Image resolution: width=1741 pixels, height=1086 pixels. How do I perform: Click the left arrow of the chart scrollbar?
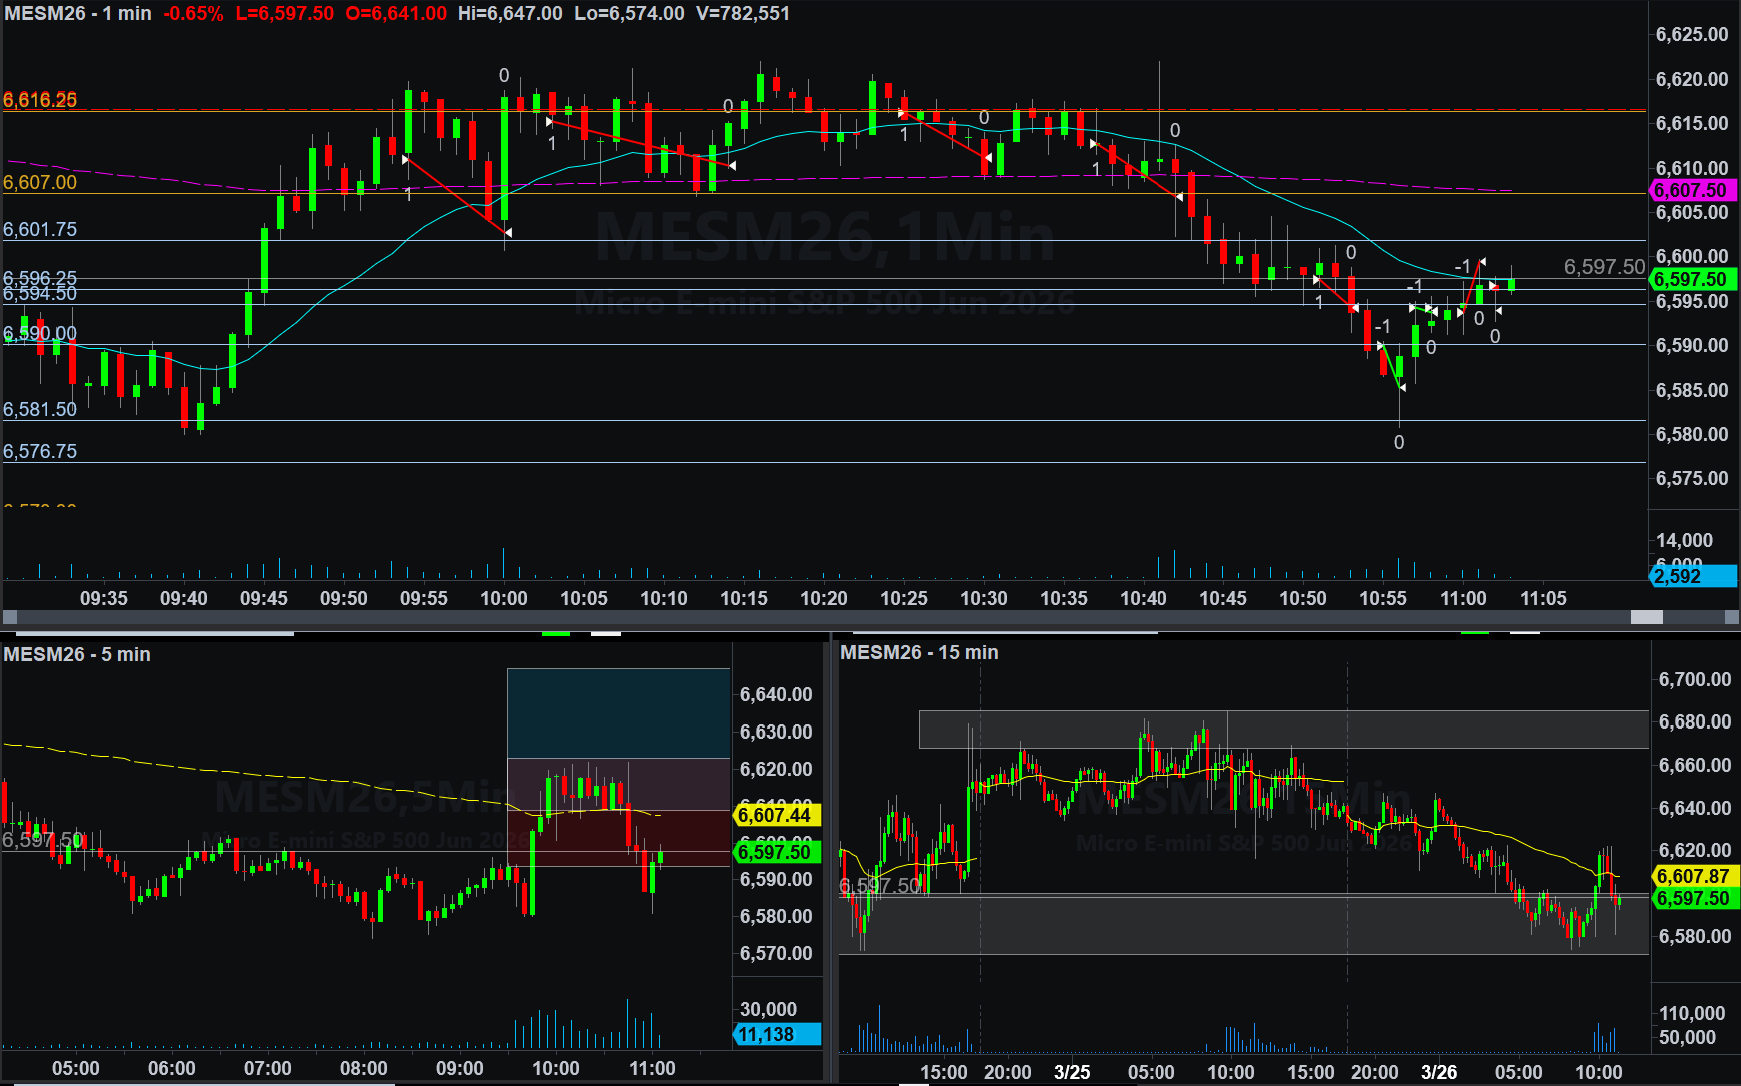10,617
